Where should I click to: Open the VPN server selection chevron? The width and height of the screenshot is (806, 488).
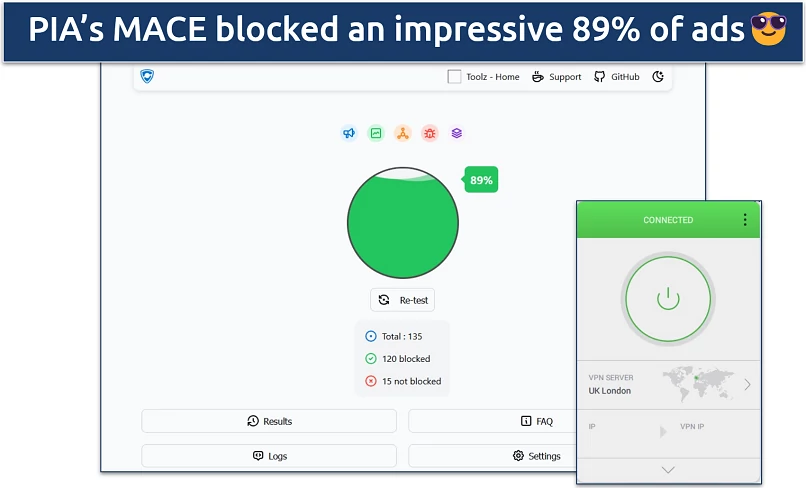747,384
